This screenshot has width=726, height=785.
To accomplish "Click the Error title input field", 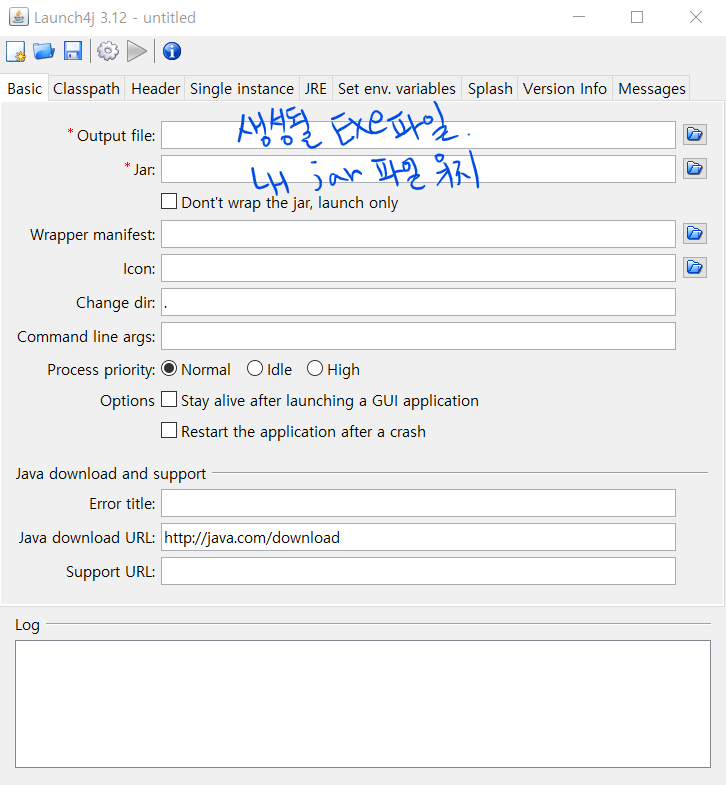I will pos(418,503).
